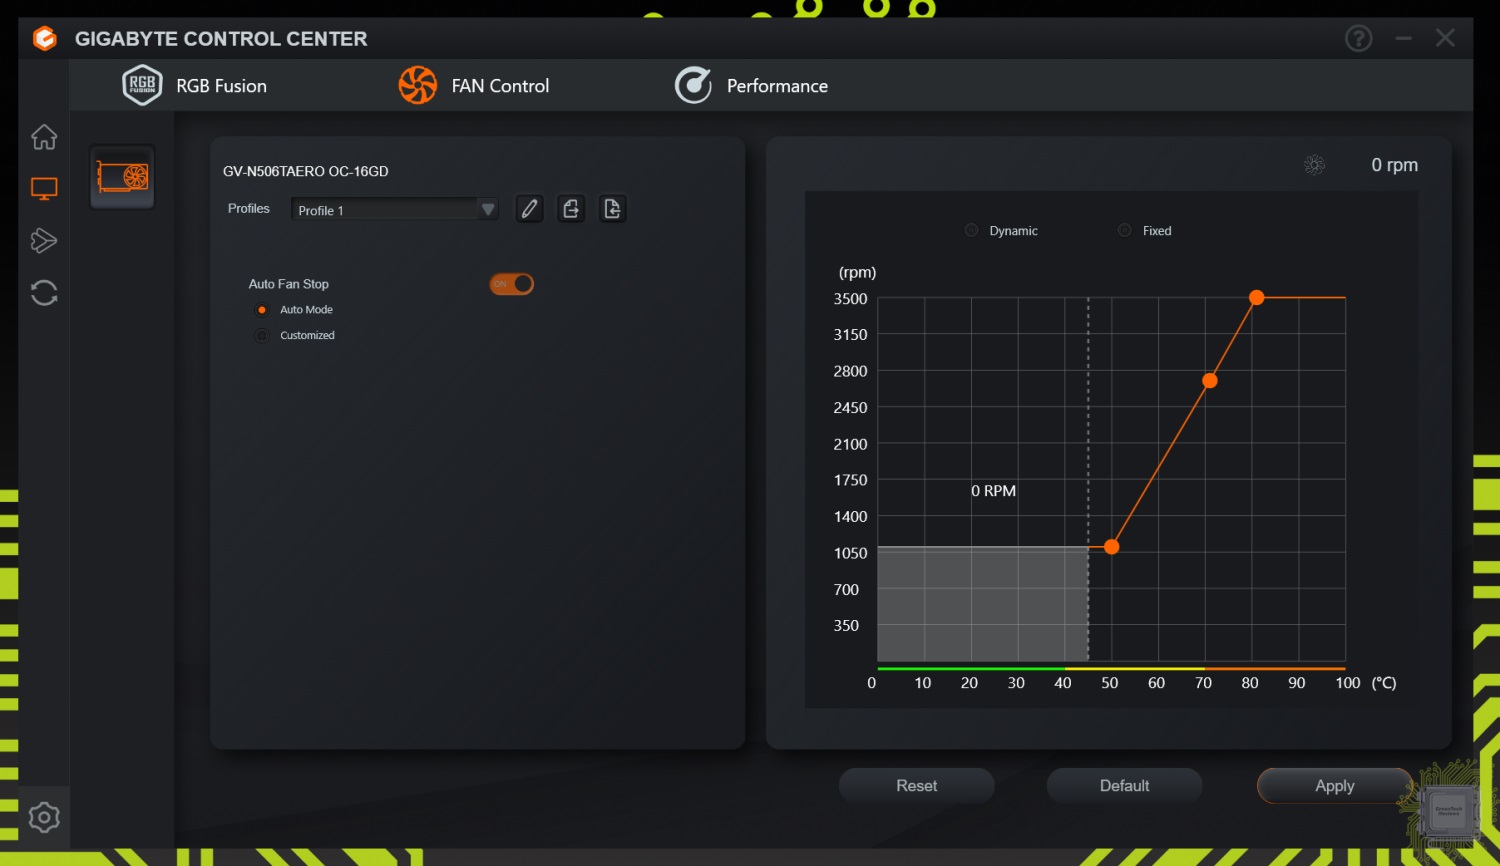
Task: Edit profile name with pencil icon
Action: click(529, 209)
